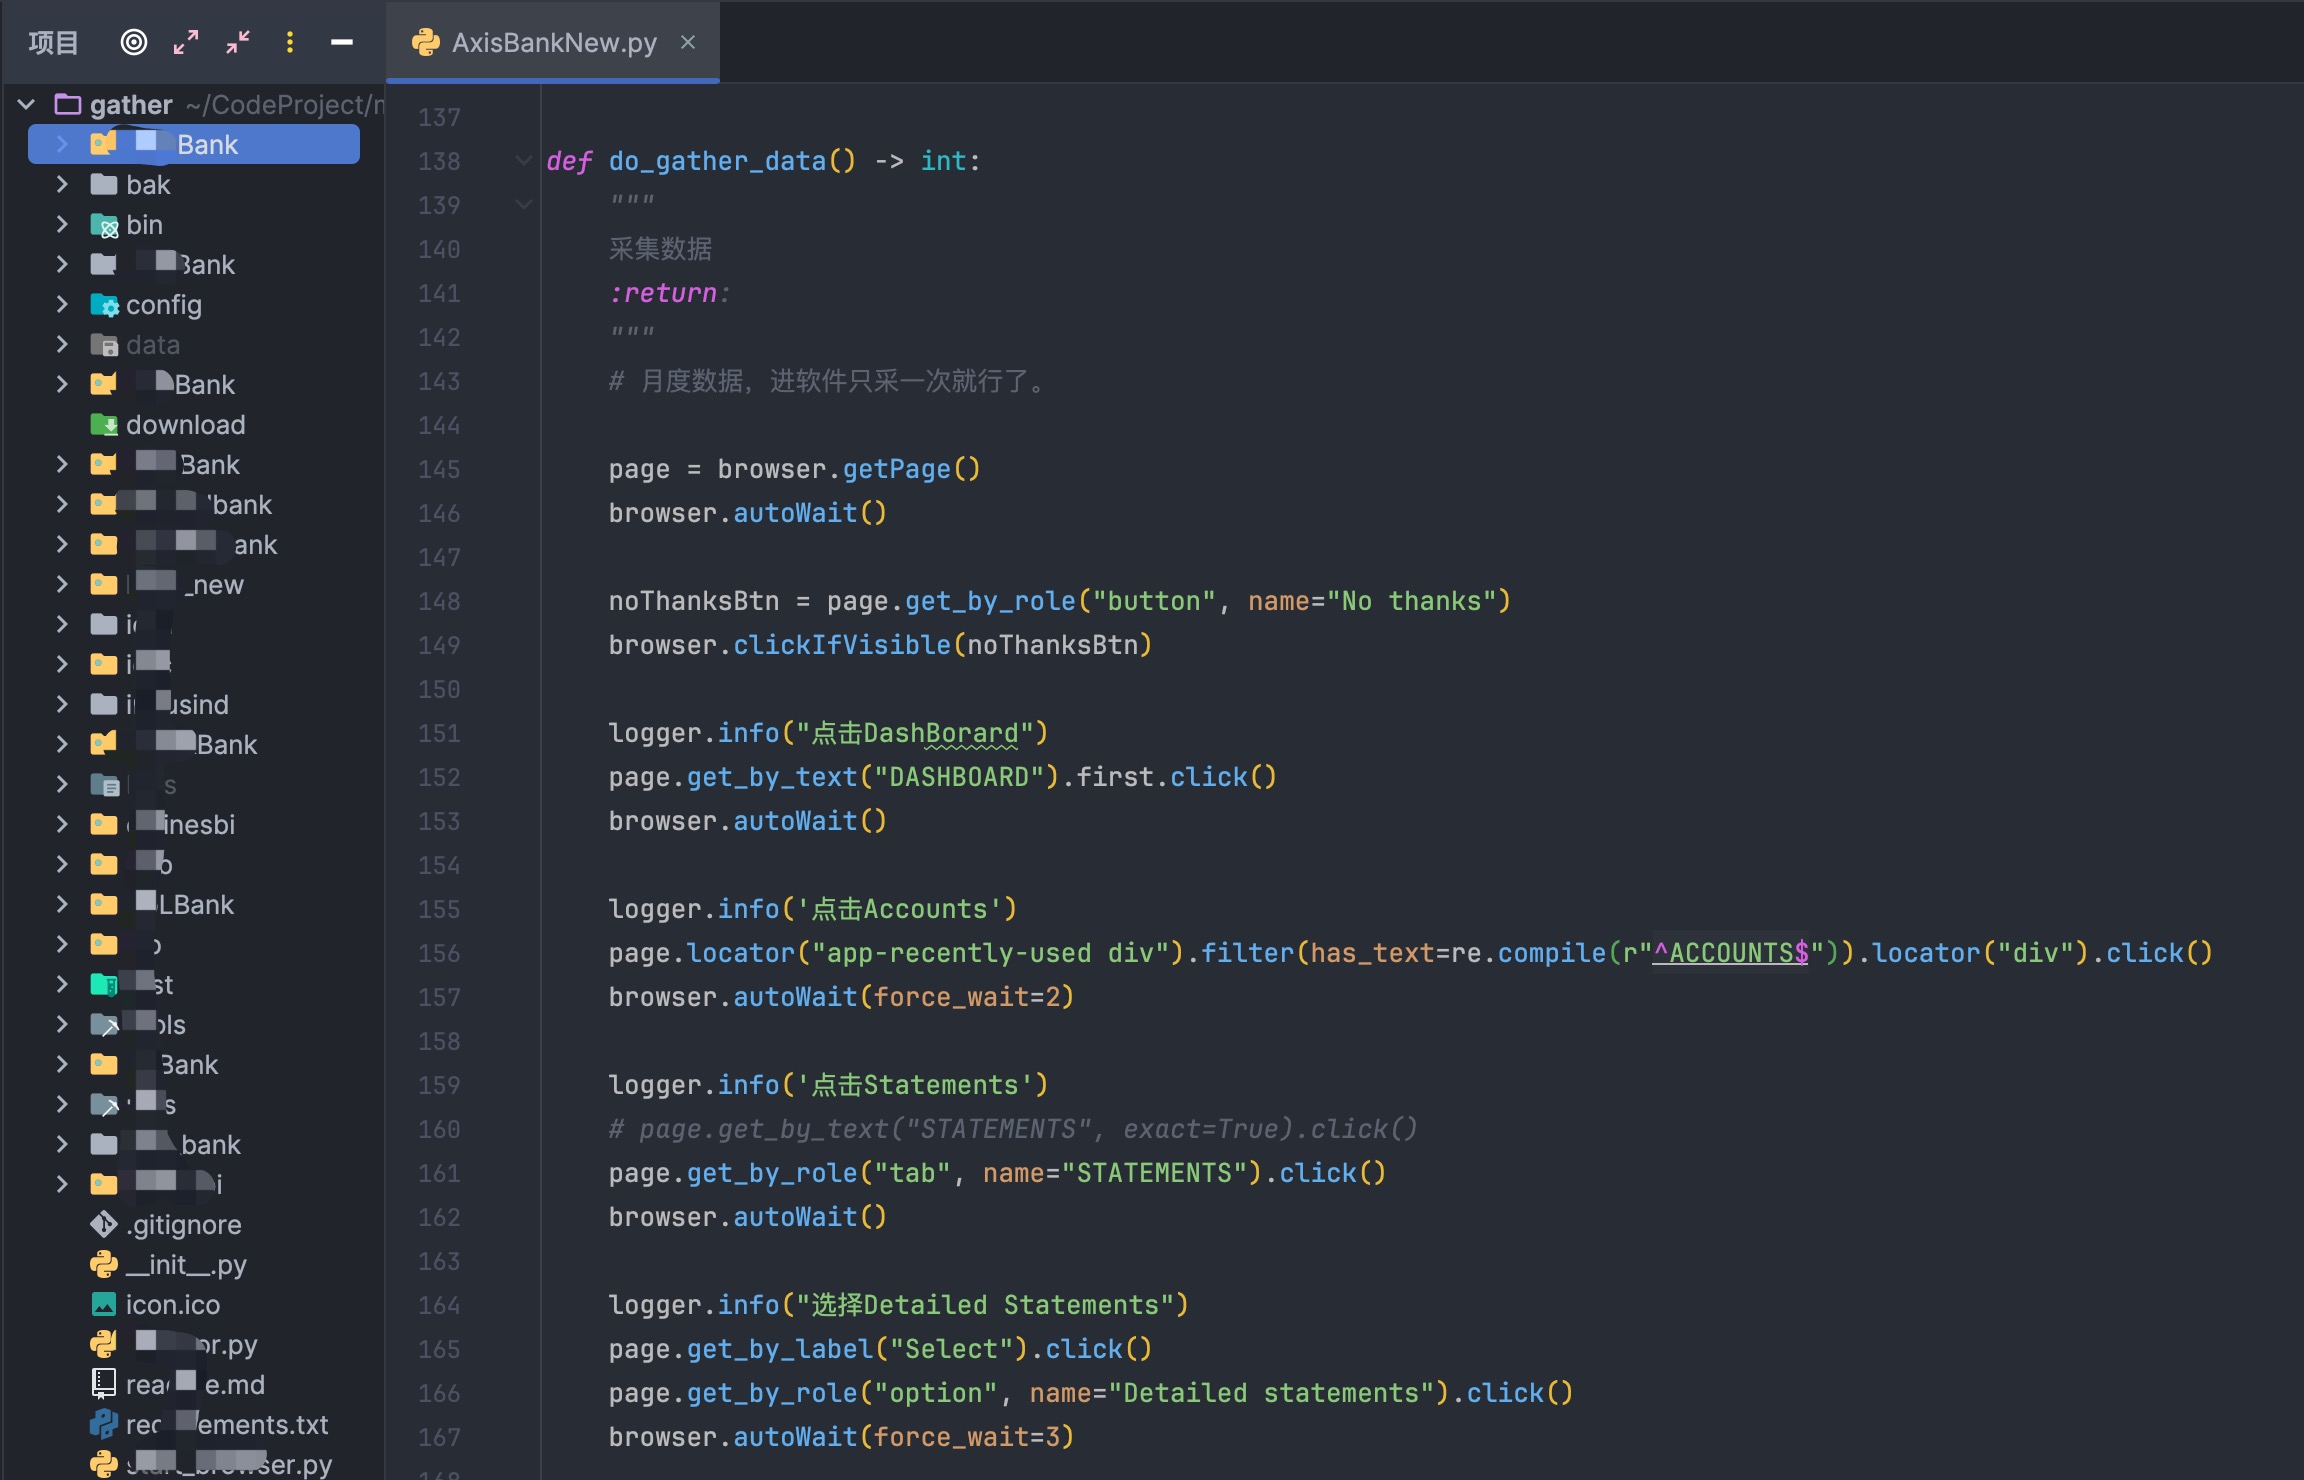Click the Collapse All arrows icon
This screenshot has height=1480, width=2304.
click(x=238, y=42)
